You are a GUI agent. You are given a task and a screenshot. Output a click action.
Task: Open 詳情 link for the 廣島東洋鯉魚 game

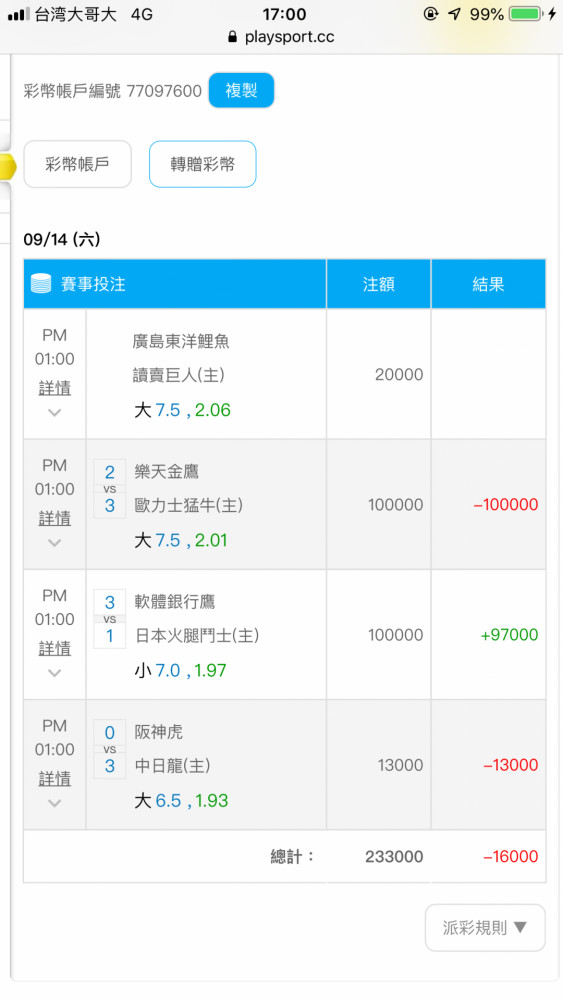click(55, 388)
